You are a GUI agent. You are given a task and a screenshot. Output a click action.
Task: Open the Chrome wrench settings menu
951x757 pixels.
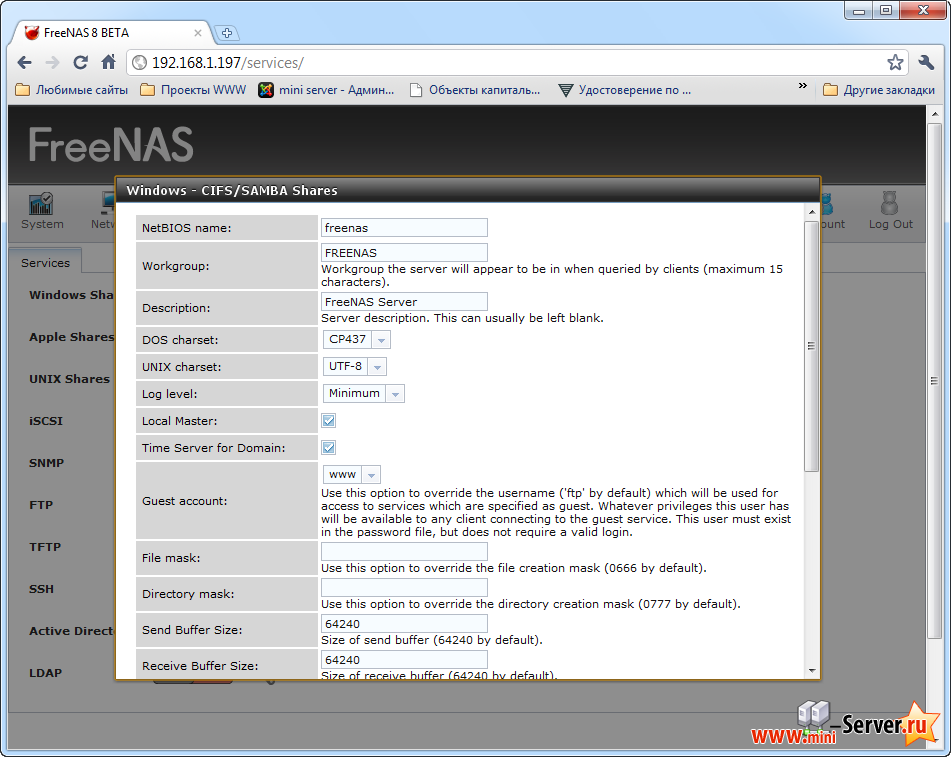coord(926,62)
